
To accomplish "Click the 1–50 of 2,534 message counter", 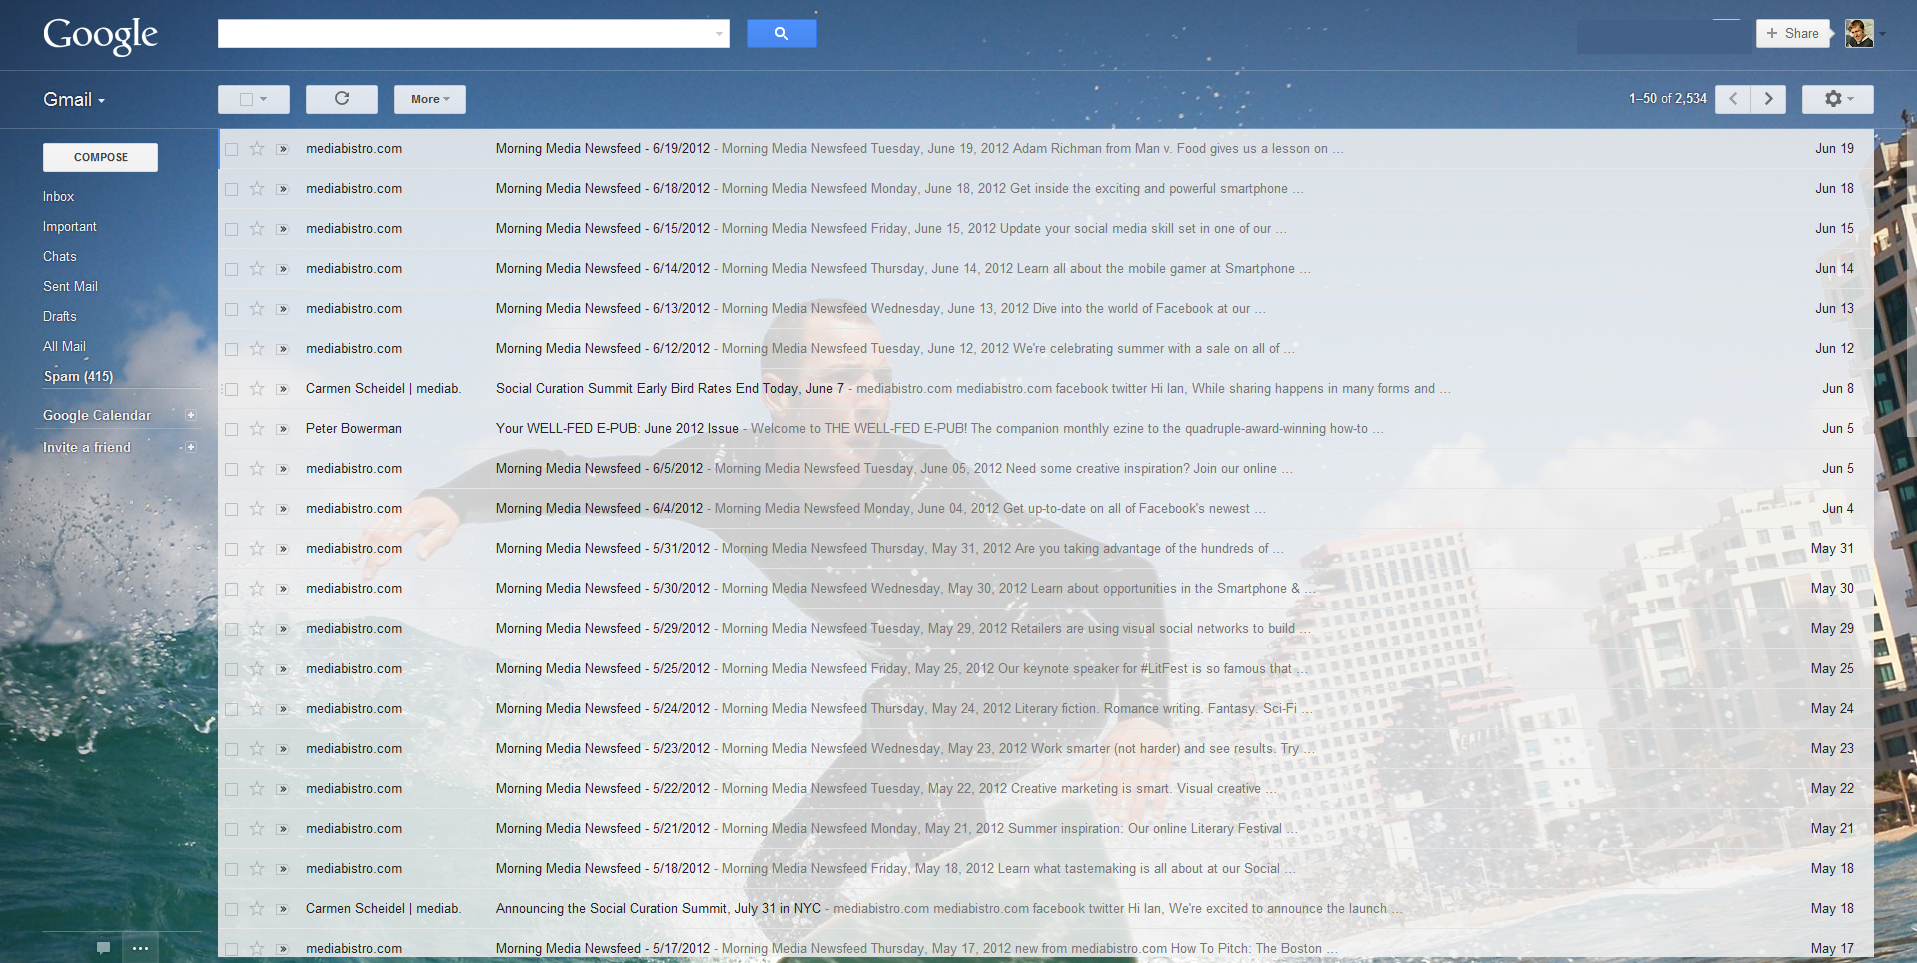I will (x=1667, y=99).
